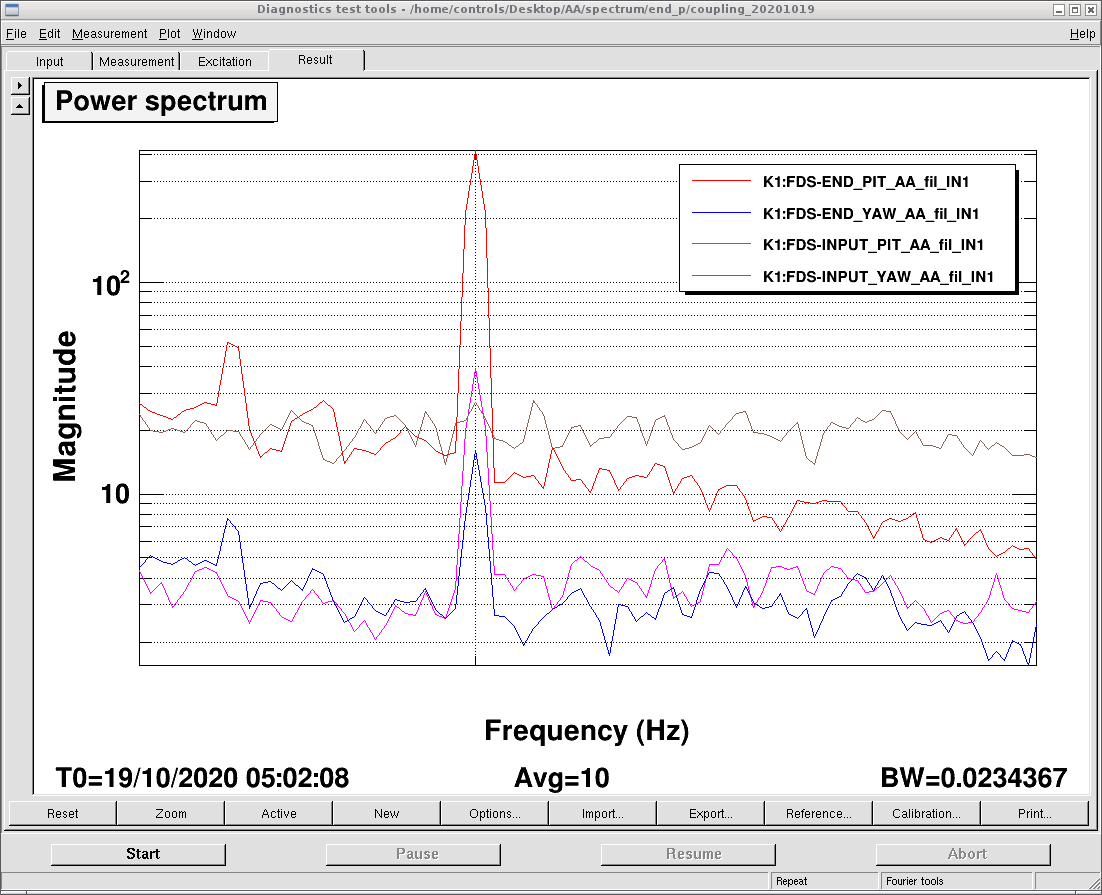Click the Import button
Screen dimensions: 1102x895
[602, 813]
